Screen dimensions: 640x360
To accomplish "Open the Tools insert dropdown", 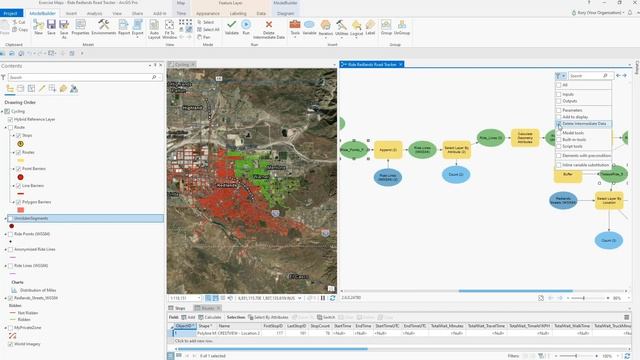I will click(295, 29).
